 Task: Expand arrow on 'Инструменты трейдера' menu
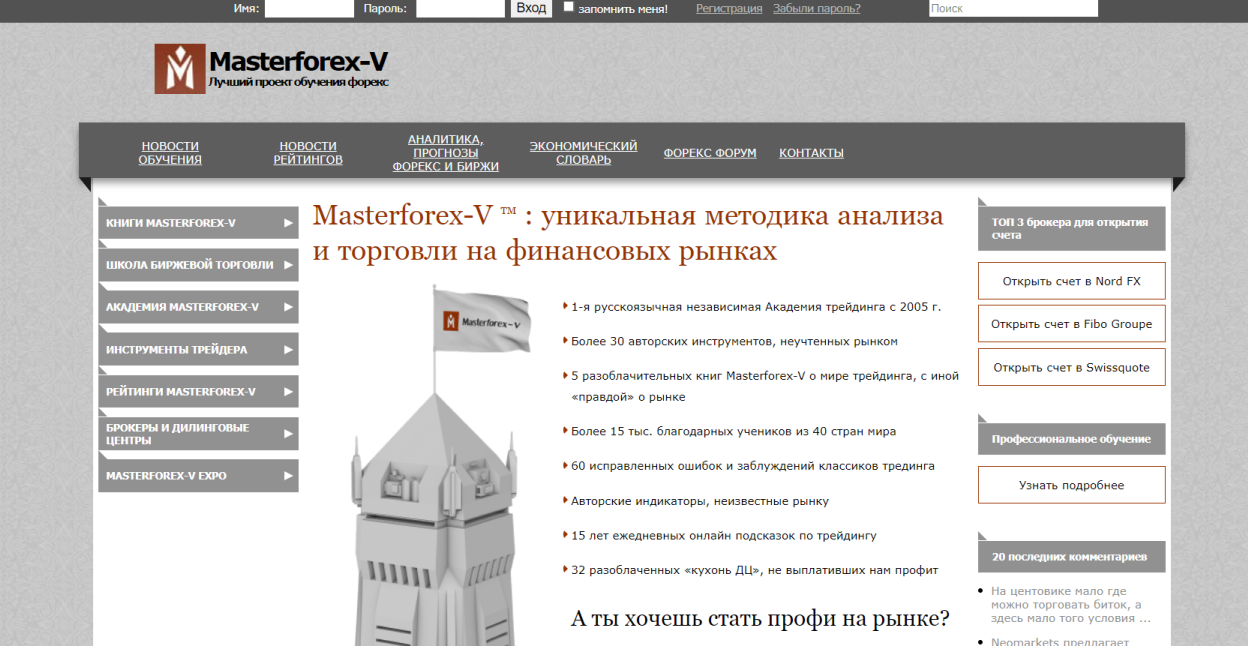click(288, 350)
